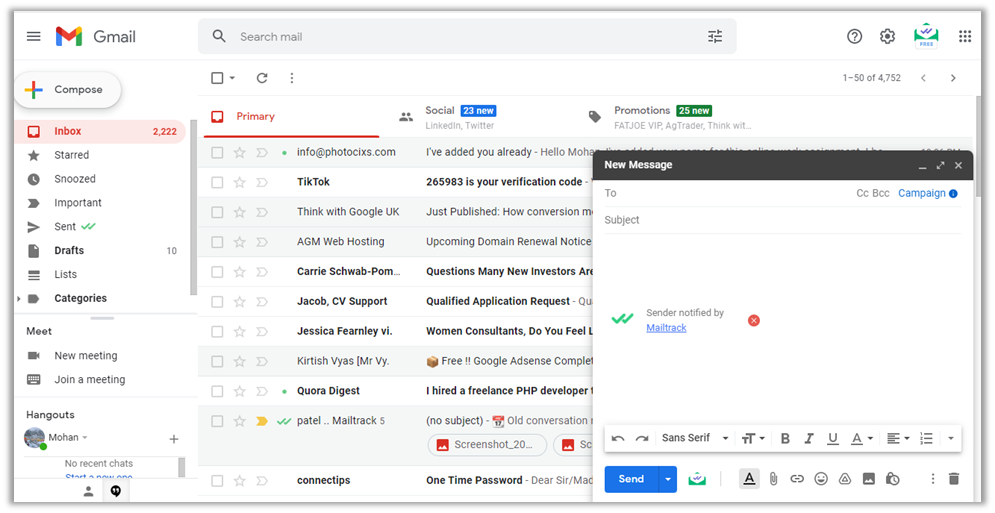
Task: Show search options filter icon
Action: point(715,36)
